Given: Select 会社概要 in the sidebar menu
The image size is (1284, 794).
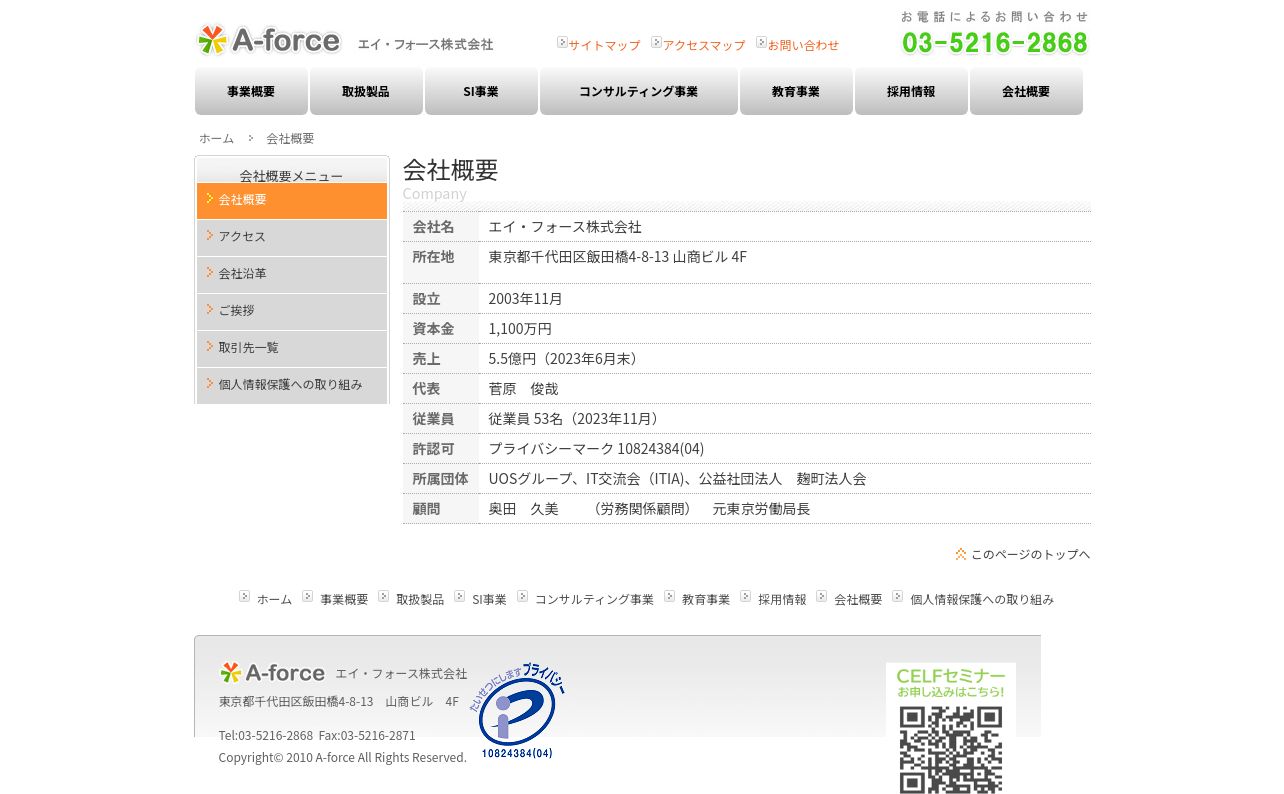Looking at the screenshot, I should point(292,200).
